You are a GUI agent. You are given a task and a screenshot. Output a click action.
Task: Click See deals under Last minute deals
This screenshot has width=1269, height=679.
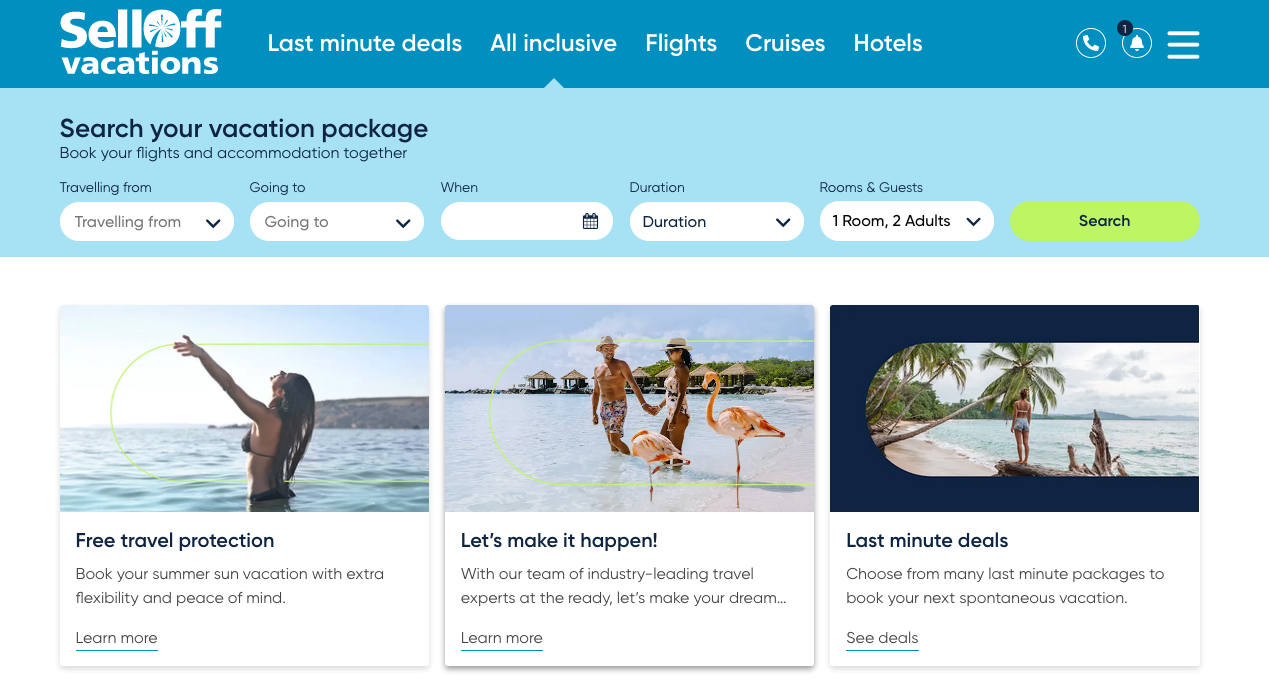pos(881,638)
